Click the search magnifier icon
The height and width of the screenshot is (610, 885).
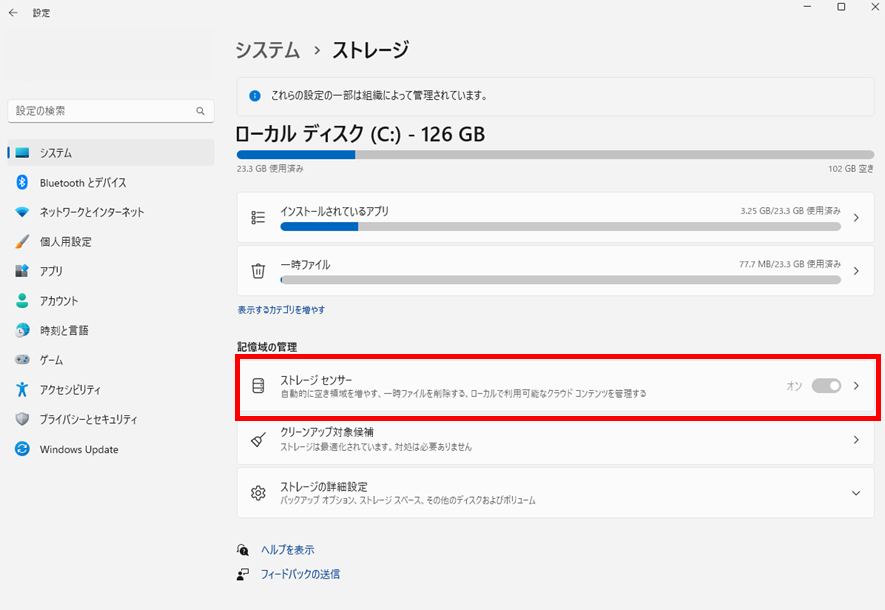point(200,111)
